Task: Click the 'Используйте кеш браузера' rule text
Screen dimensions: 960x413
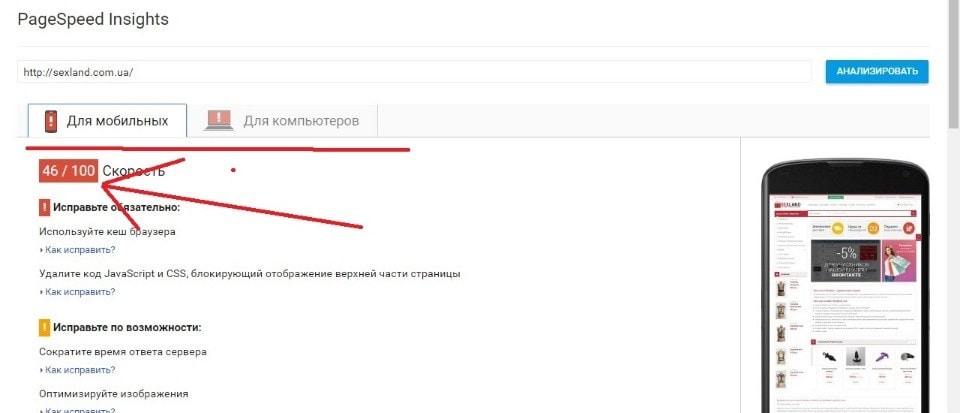Action: pyautogui.click(x=107, y=232)
